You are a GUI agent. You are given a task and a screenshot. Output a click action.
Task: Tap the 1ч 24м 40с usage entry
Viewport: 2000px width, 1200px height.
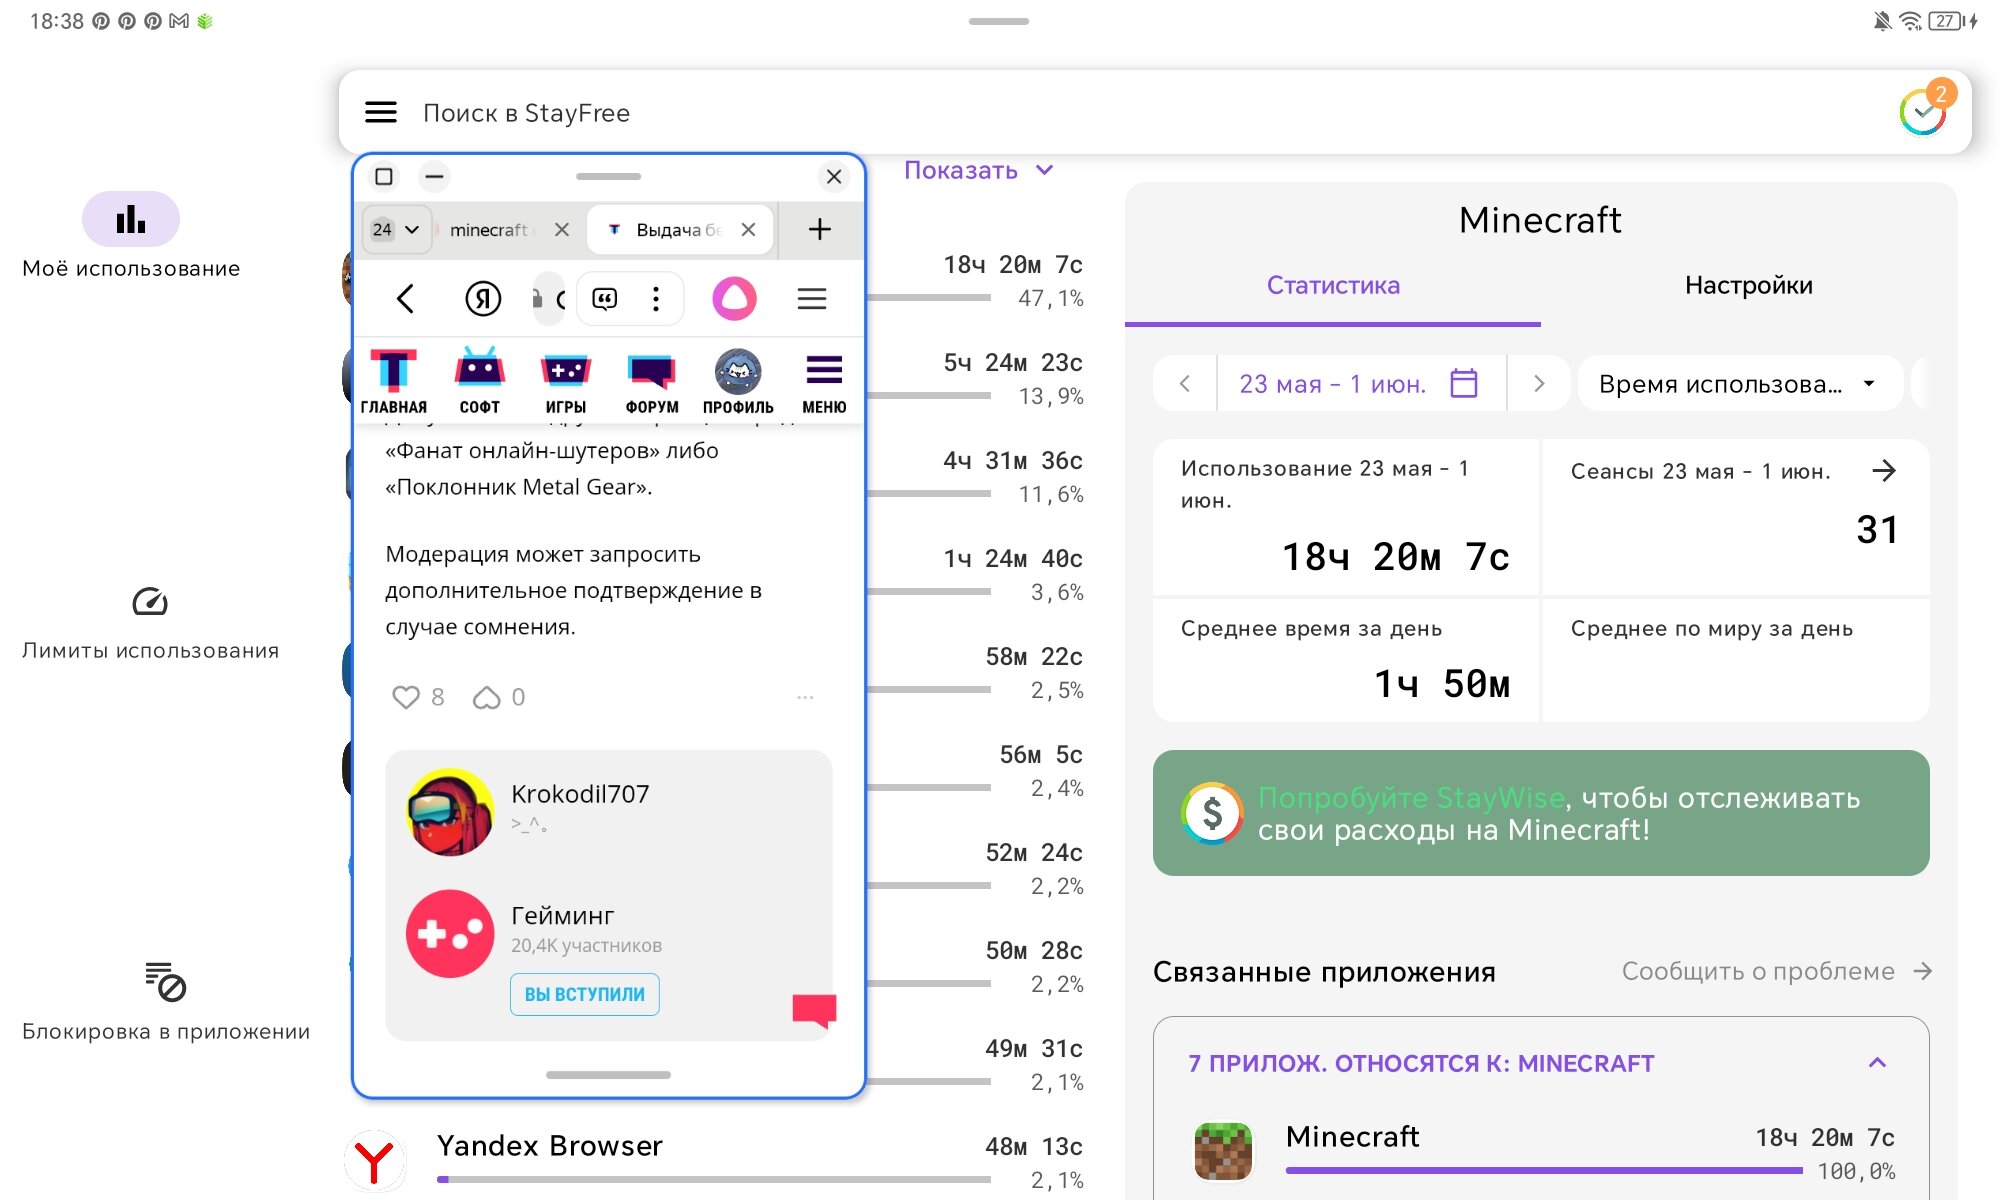(1013, 574)
